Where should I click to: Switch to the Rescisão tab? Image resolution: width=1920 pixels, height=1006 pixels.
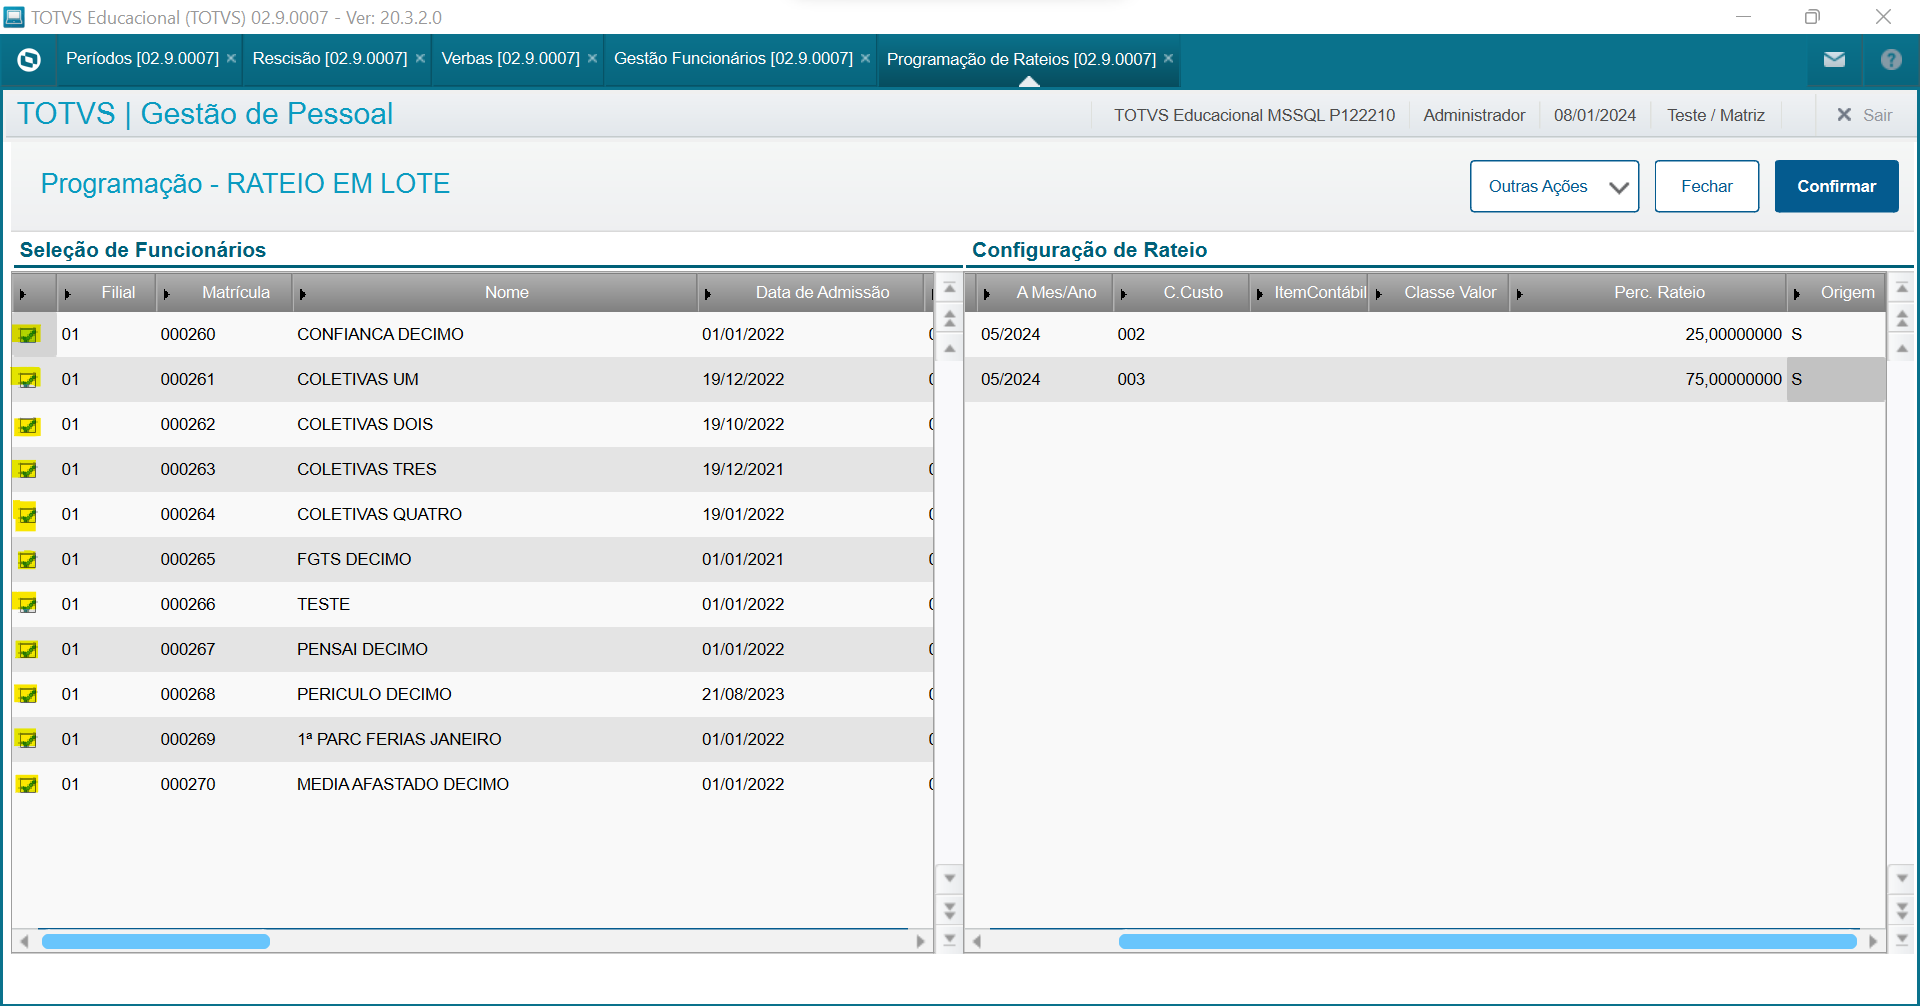329,59
